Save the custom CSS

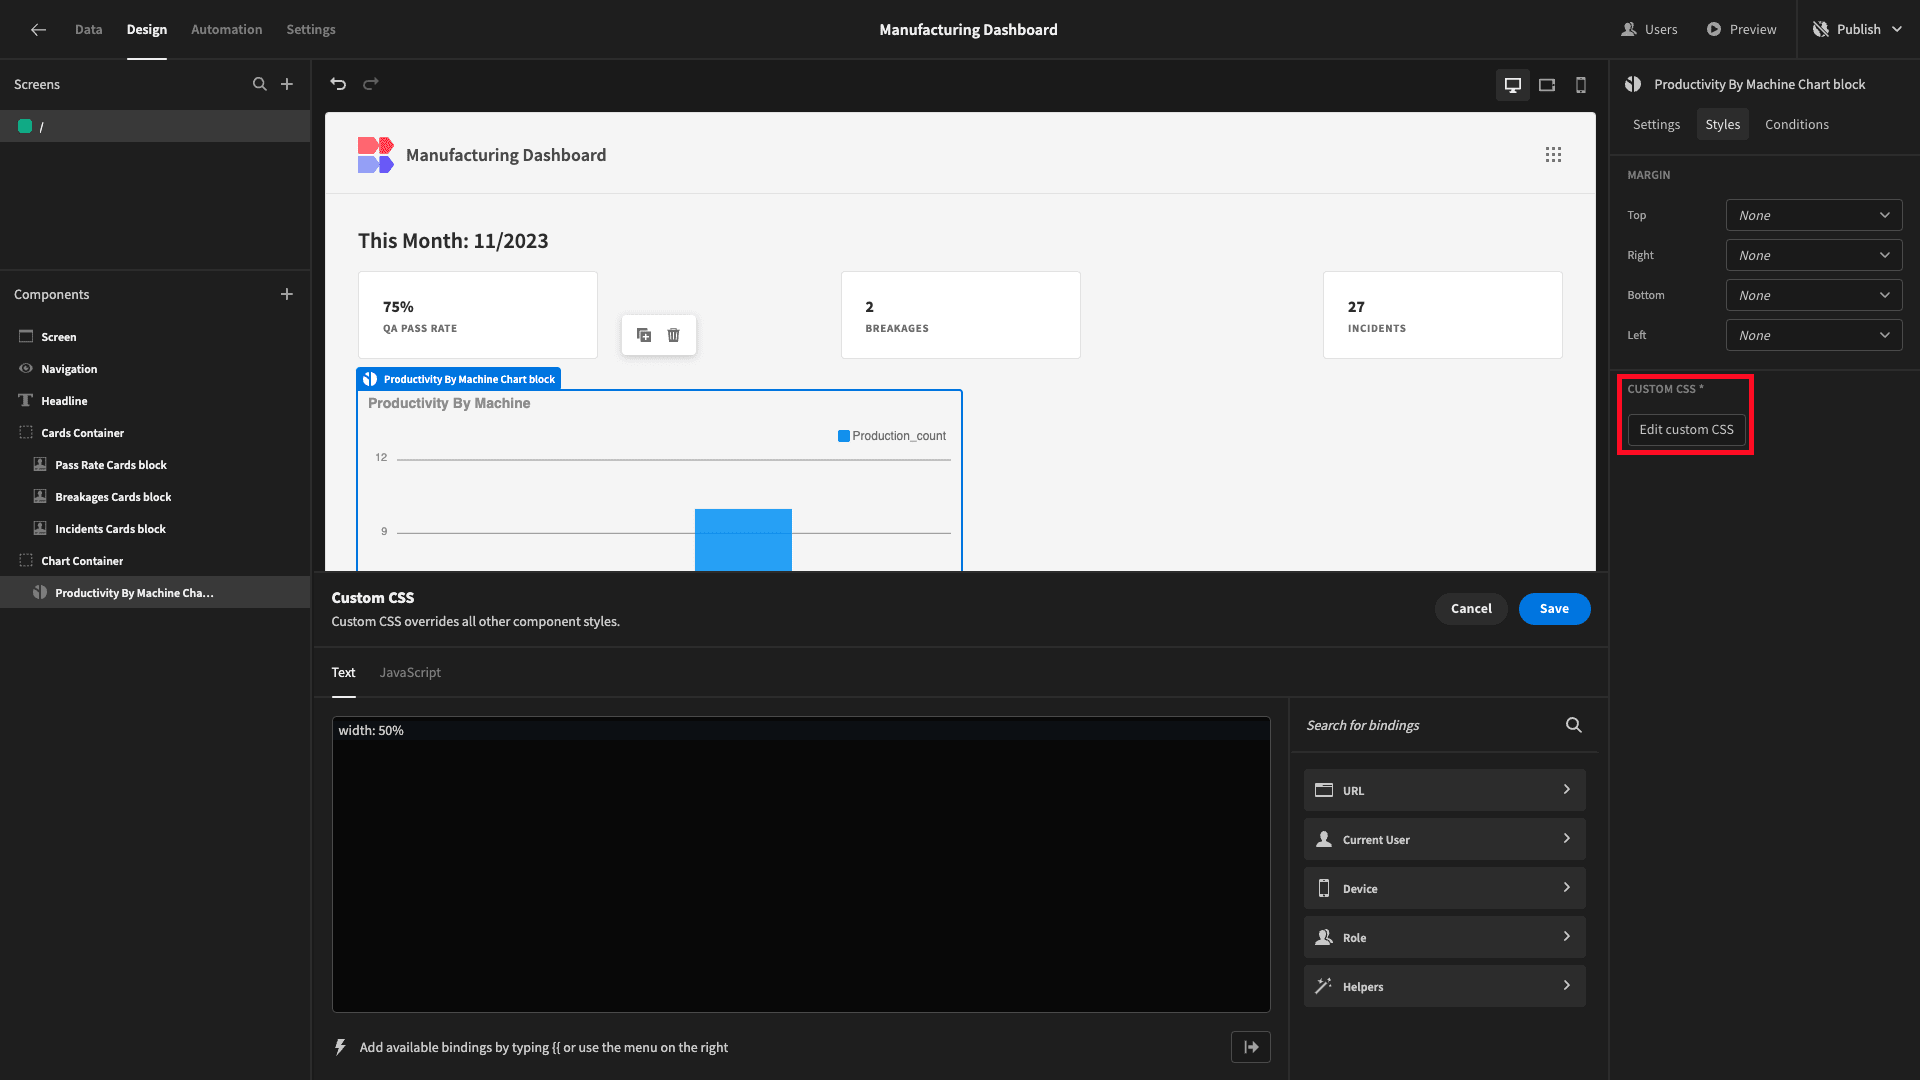(1554, 608)
